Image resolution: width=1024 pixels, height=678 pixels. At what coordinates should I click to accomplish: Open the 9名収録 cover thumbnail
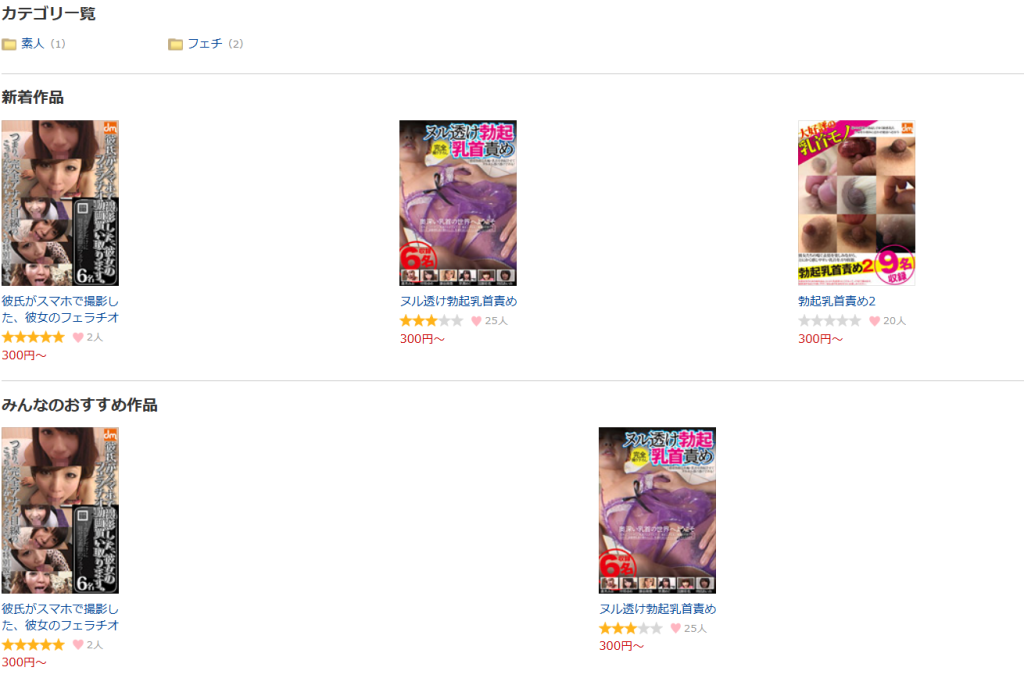tap(856, 203)
